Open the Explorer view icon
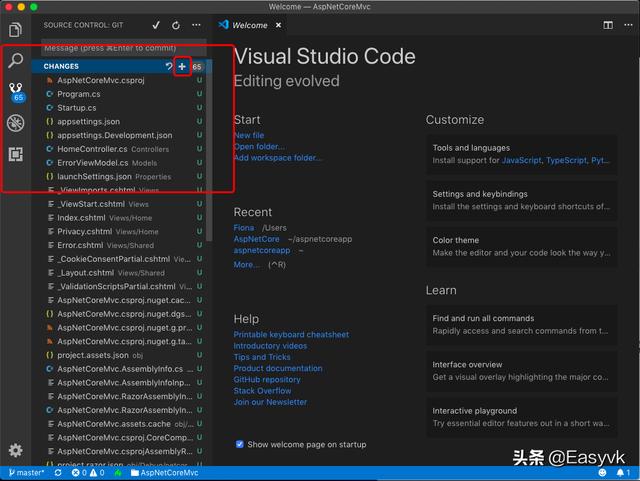640x481 pixels. point(16,30)
